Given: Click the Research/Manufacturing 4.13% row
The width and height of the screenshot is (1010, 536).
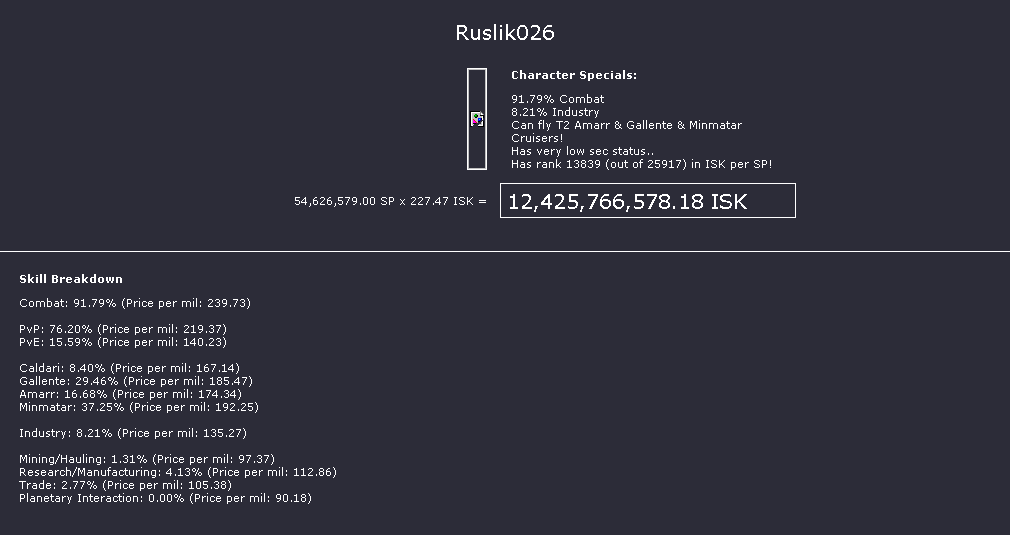Looking at the screenshot, I should (x=178, y=472).
